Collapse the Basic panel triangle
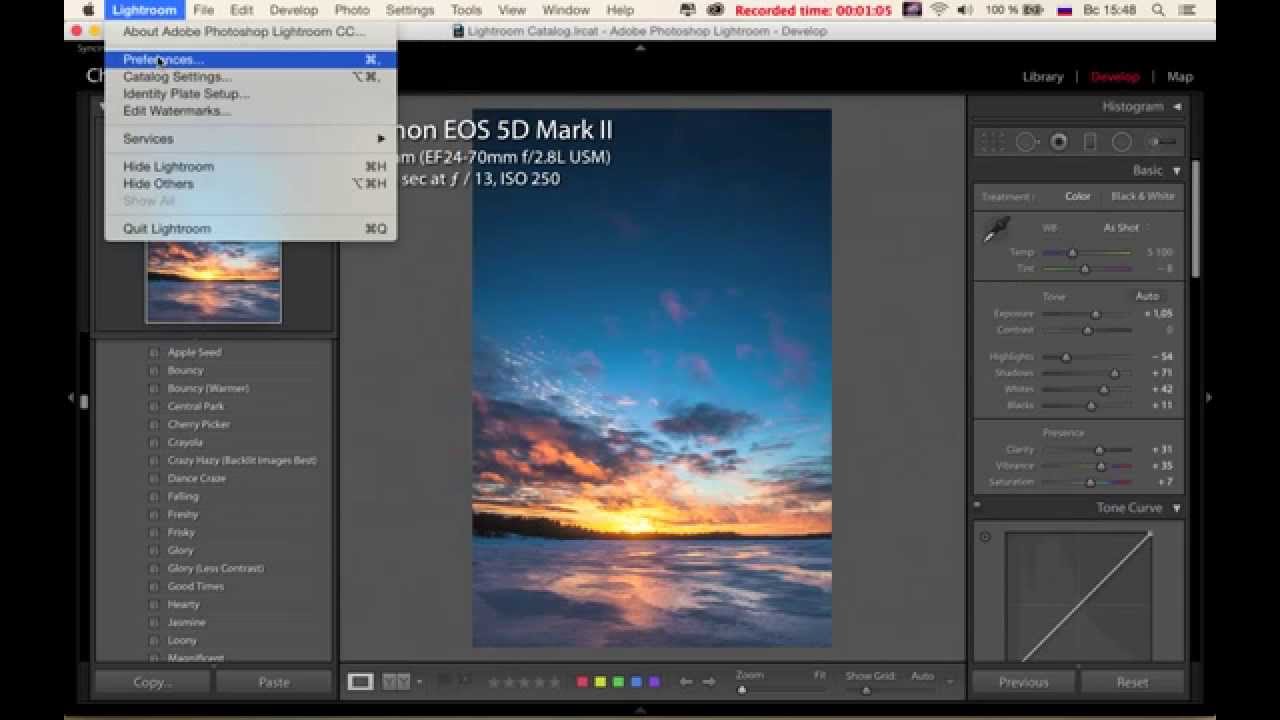Viewport: 1280px width, 720px height. pyautogui.click(x=1177, y=171)
